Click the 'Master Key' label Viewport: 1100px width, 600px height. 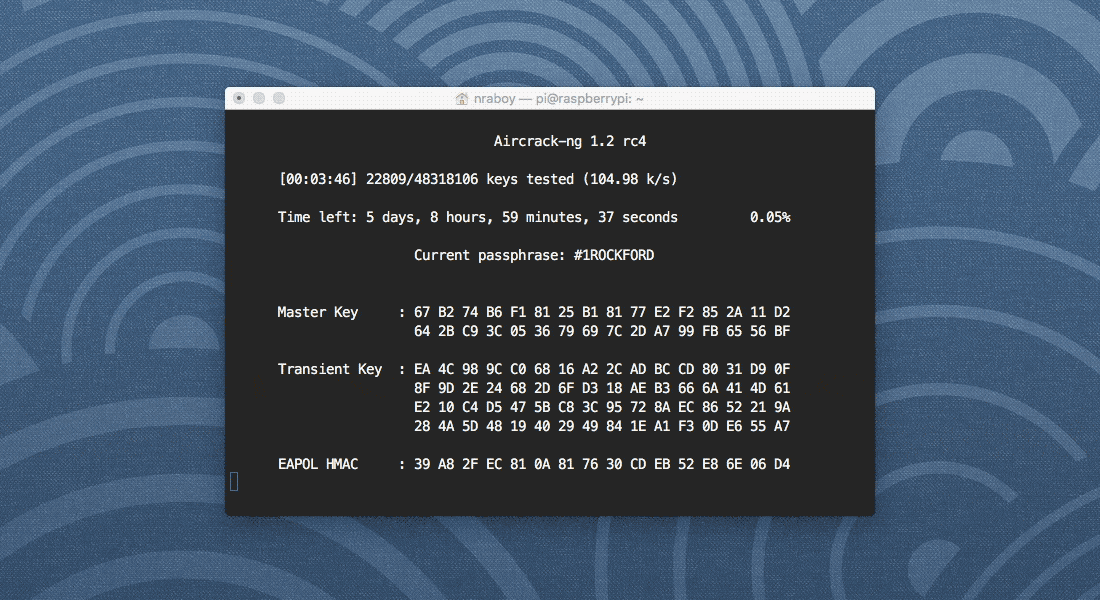pos(317,312)
